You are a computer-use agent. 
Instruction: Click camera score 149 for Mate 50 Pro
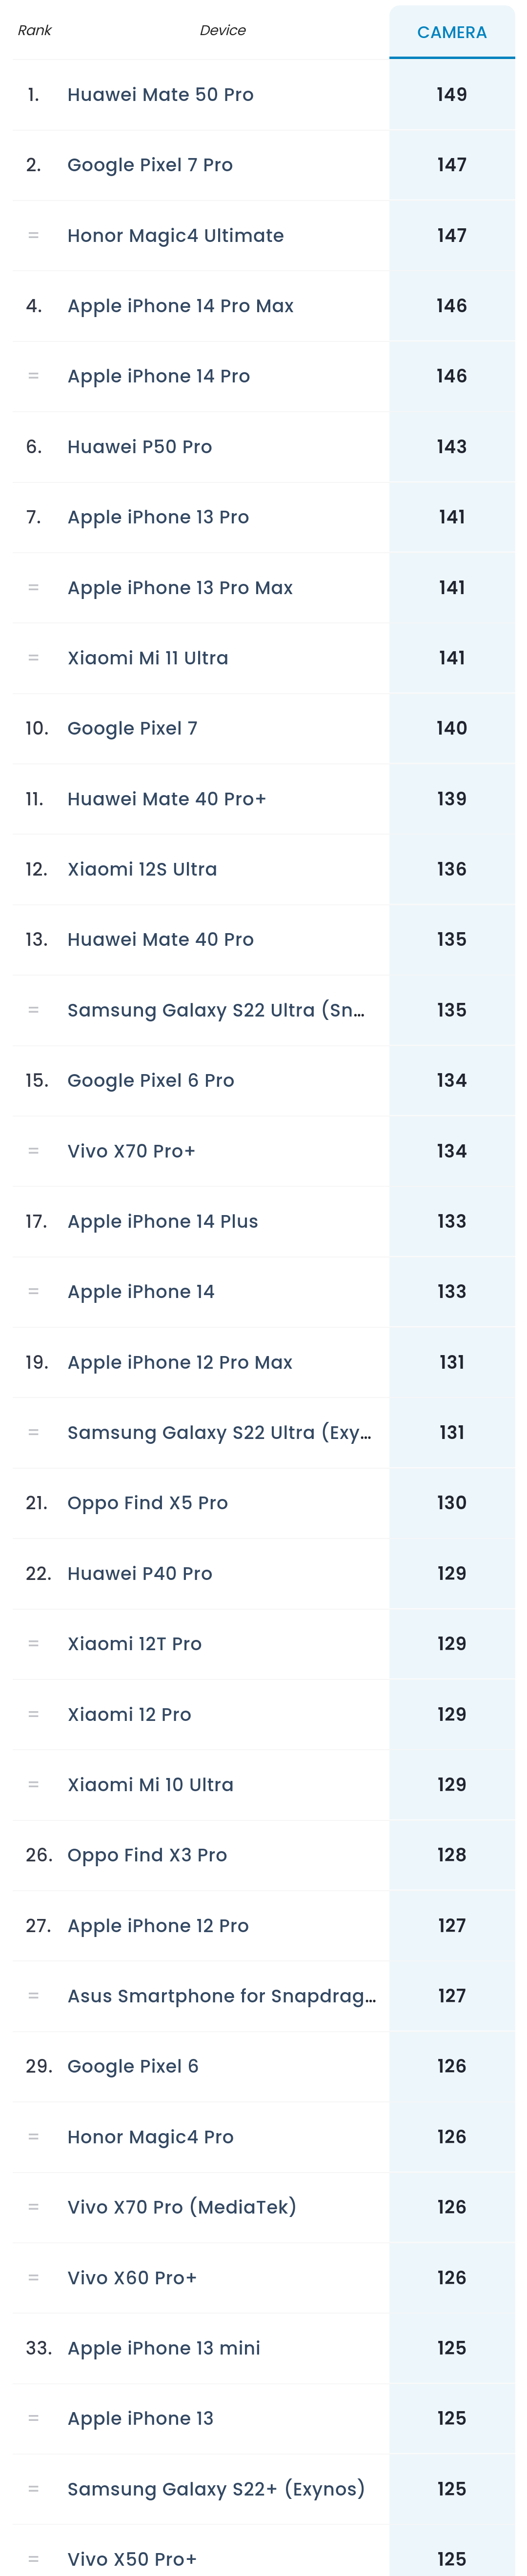coord(451,94)
